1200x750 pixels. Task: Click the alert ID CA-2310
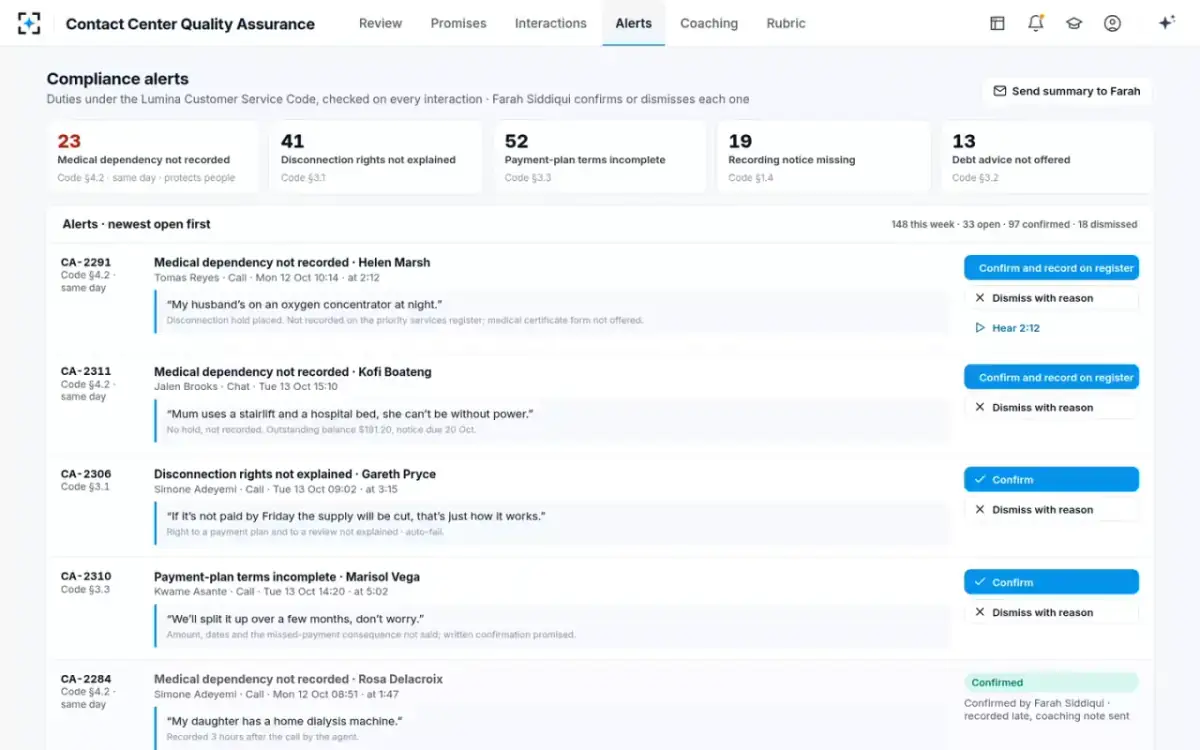(86, 576)
